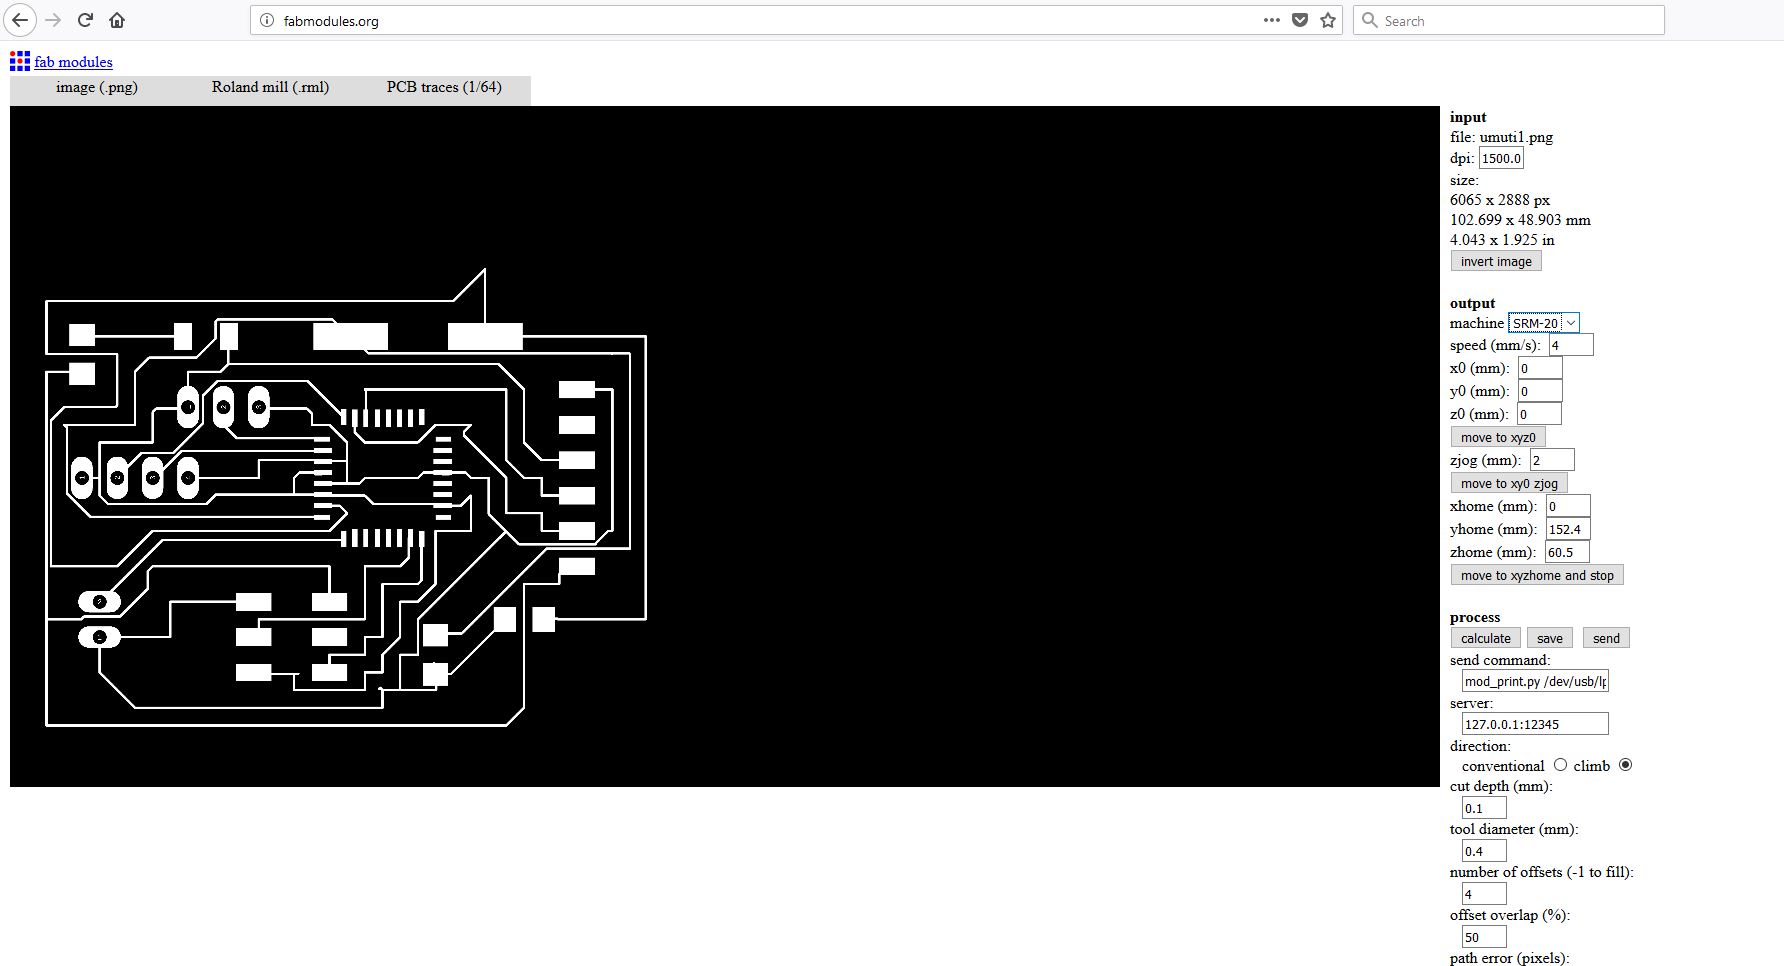
Task: Click the offset overlap (%) input field
Action: 1484,937
